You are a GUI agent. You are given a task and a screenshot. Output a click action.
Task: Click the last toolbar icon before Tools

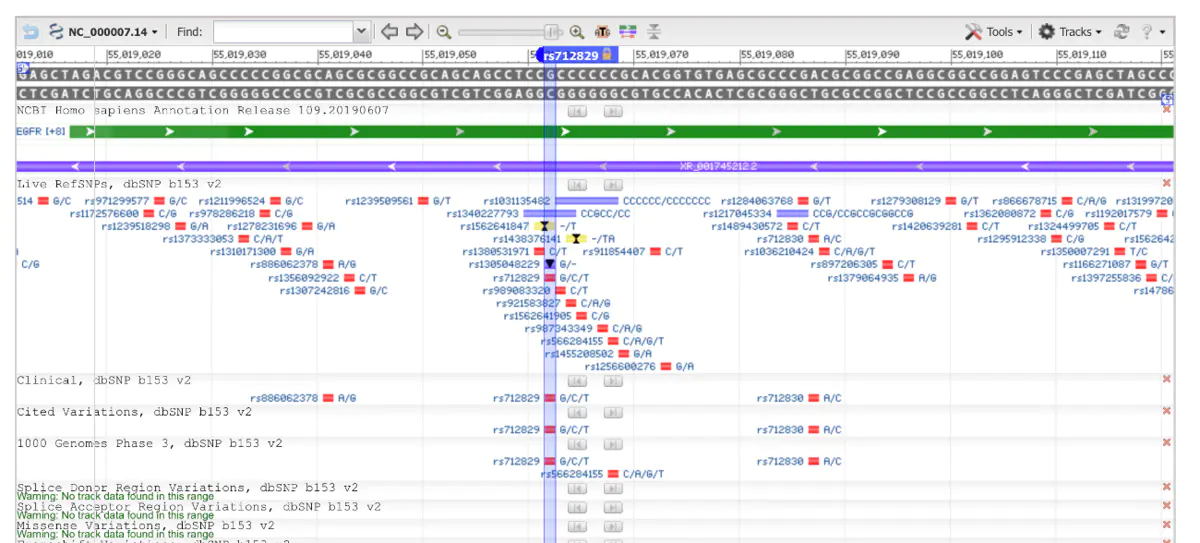[x=654, y=32]
